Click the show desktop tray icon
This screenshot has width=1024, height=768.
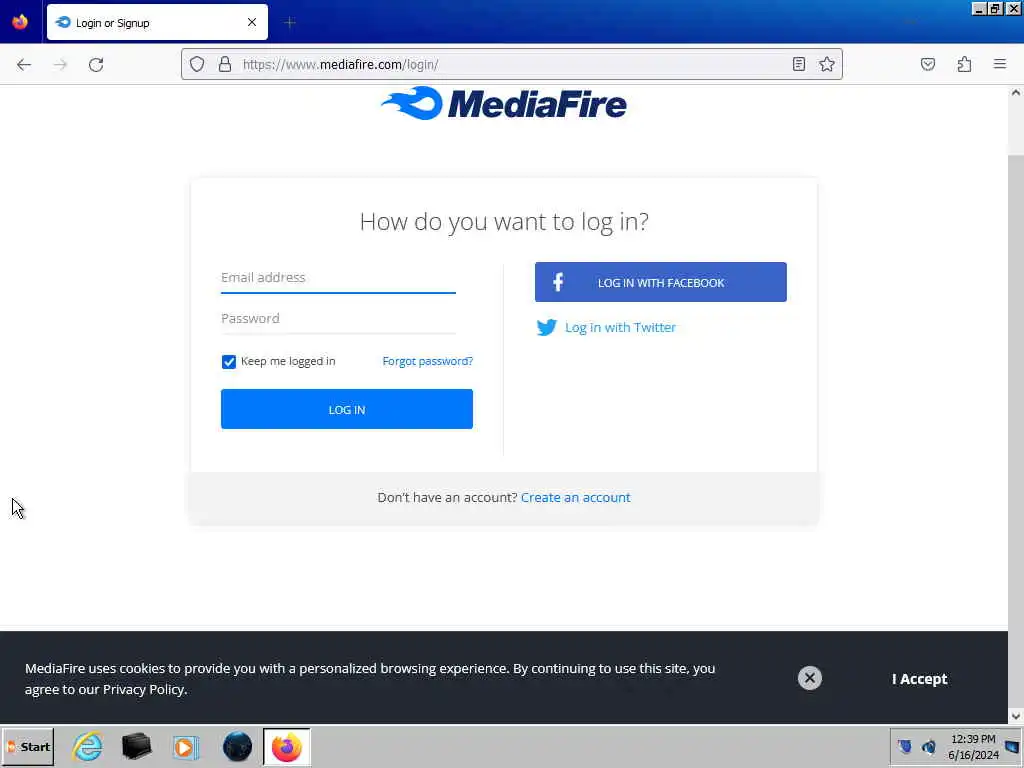click(x=1012, y=746)
